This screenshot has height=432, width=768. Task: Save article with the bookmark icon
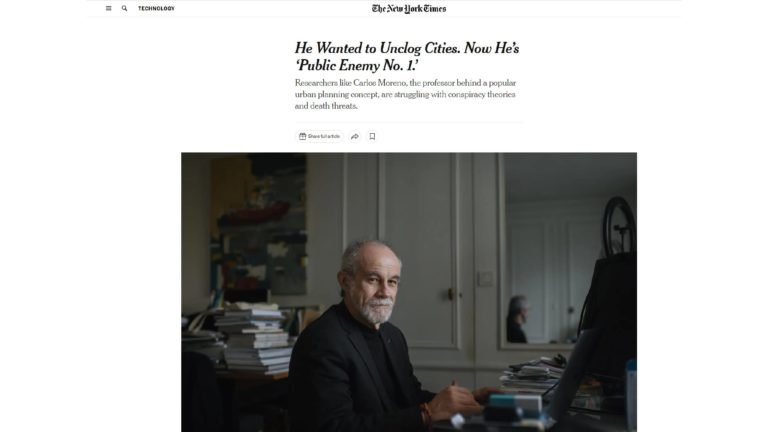coord(372,136)
